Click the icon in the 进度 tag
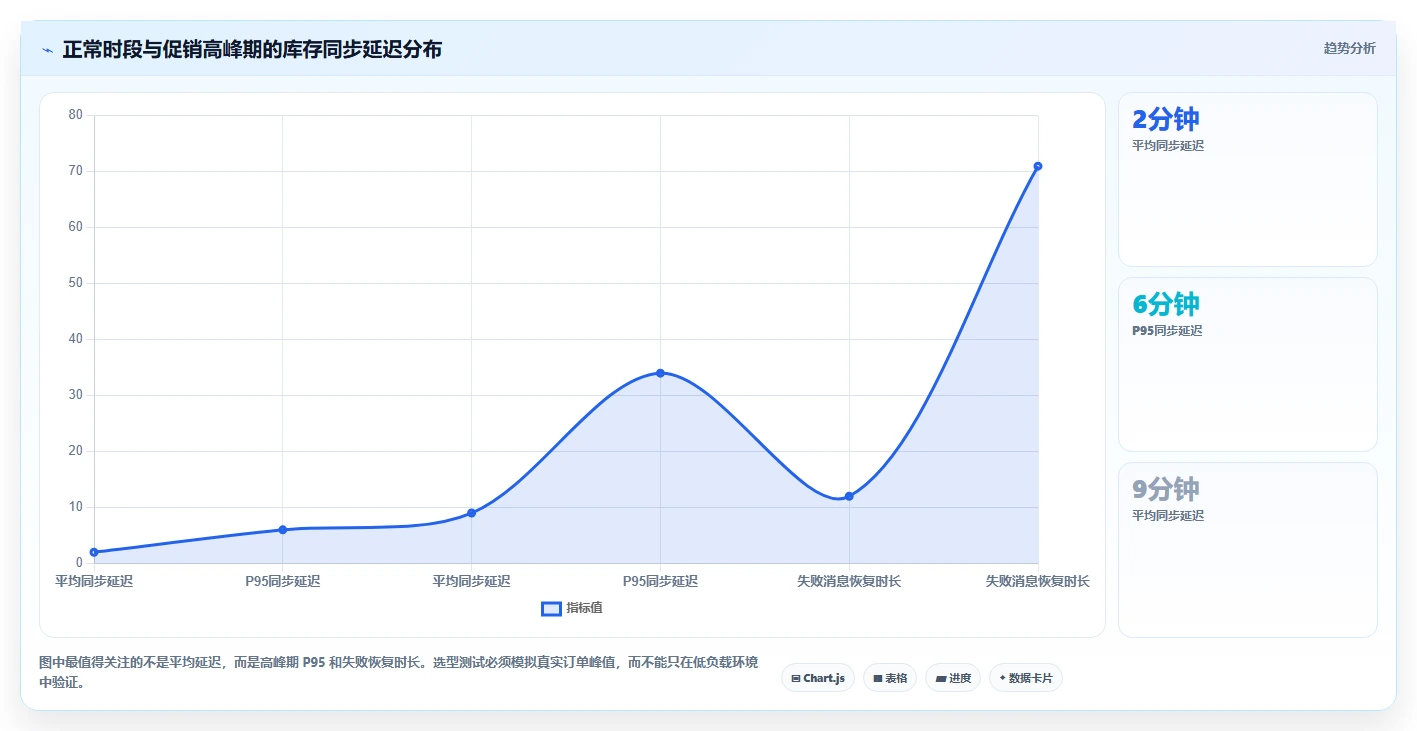The width and height of the screenshot is (1417, 731). (941, 679)
